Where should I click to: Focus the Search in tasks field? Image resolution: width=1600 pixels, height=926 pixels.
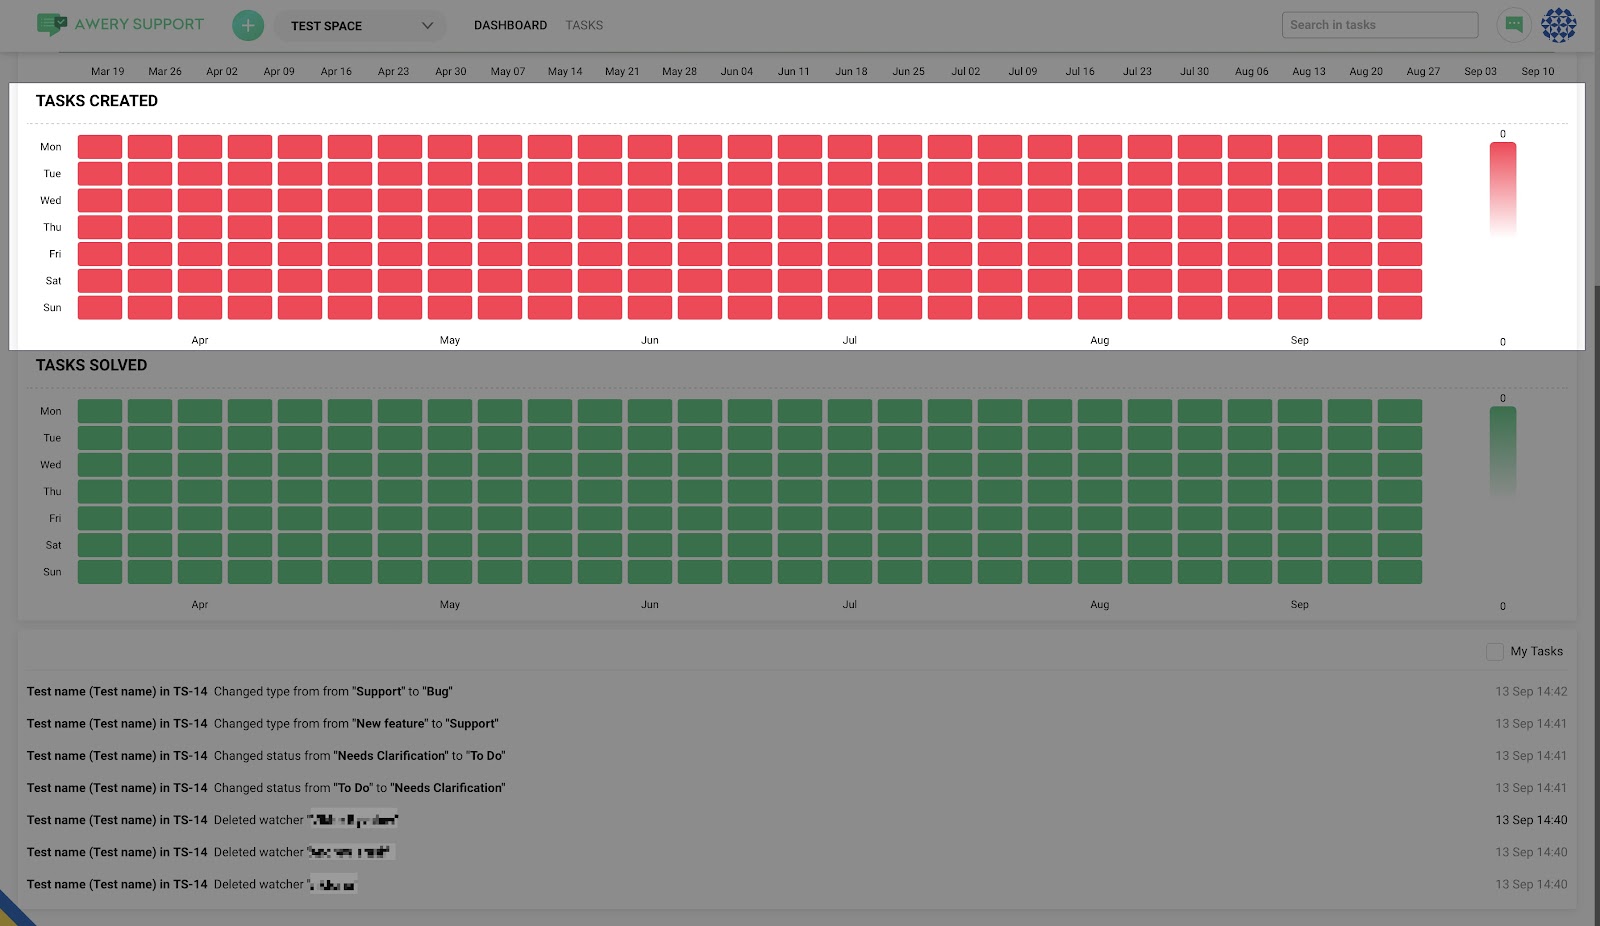coord(1379,25)
